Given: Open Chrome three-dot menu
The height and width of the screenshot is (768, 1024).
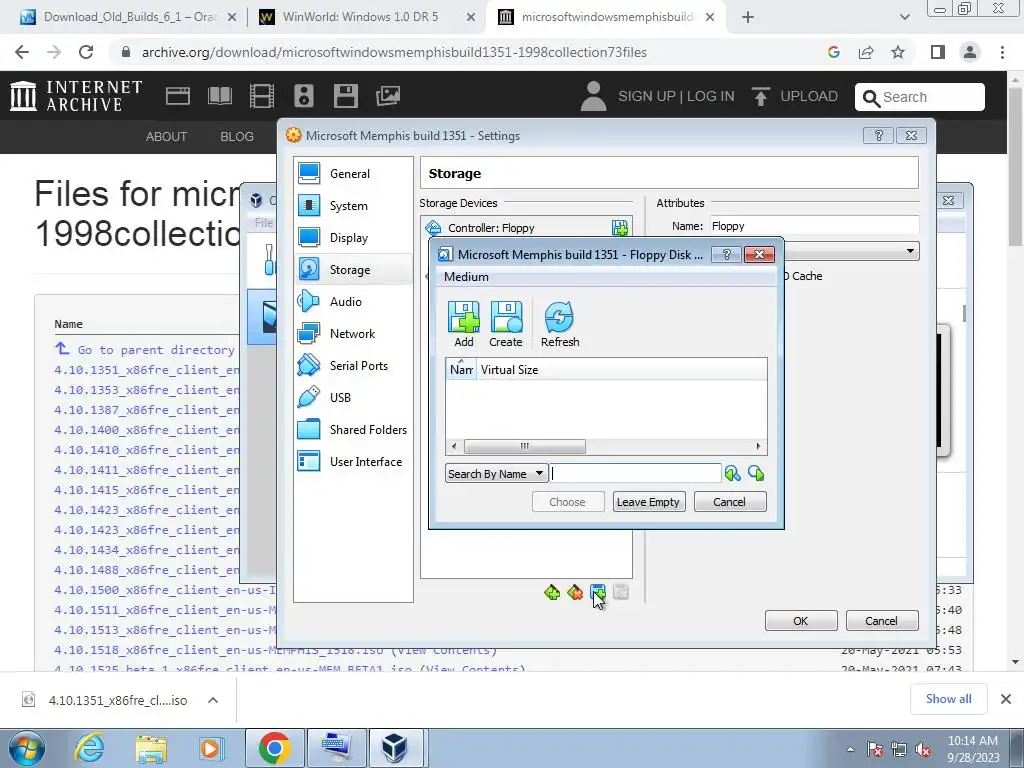Looking at the screenshot, I should (1002, 52).
